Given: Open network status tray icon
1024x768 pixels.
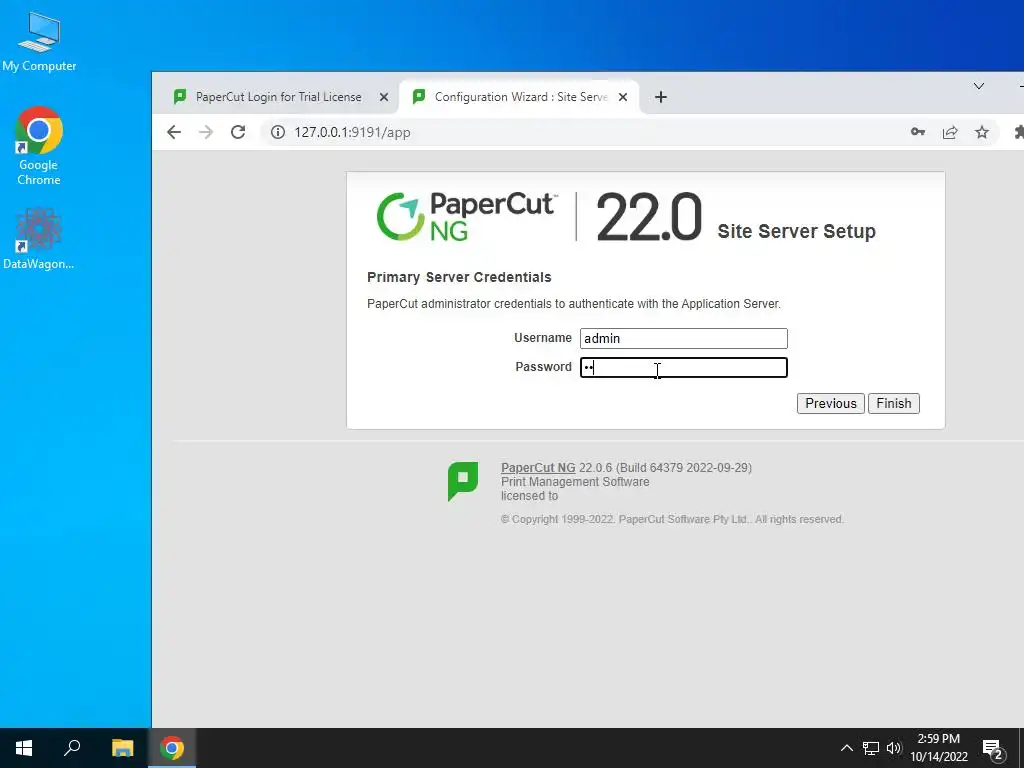Looking at the screenshot, I should point(871,748).
